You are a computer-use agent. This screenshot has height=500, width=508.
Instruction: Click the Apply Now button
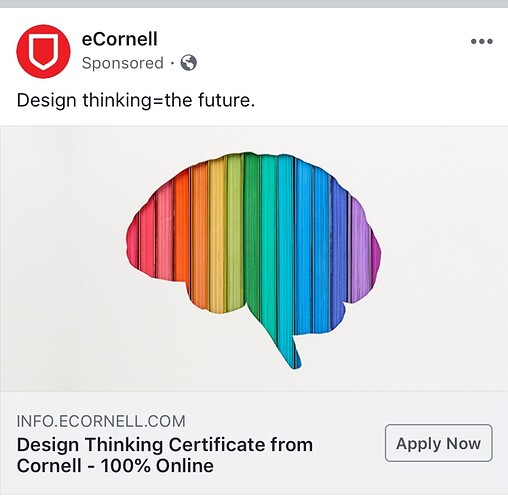tap(439, 443)
